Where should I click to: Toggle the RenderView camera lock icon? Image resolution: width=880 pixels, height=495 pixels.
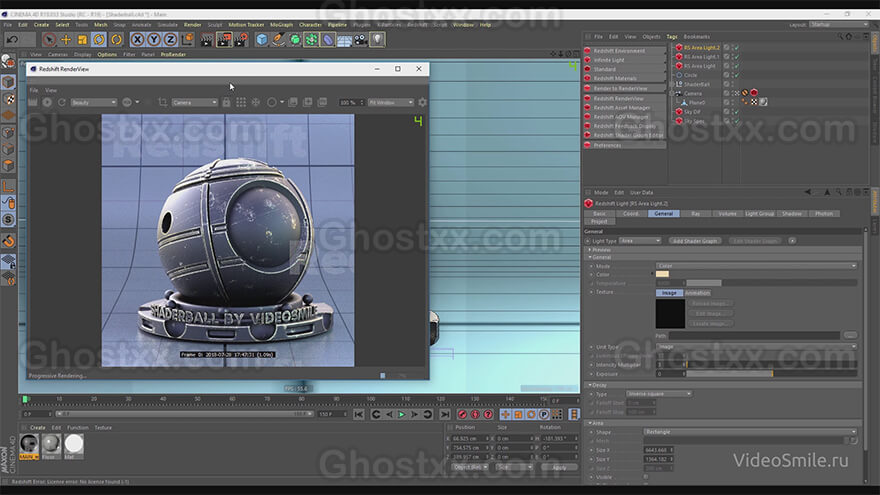(226, 102)
